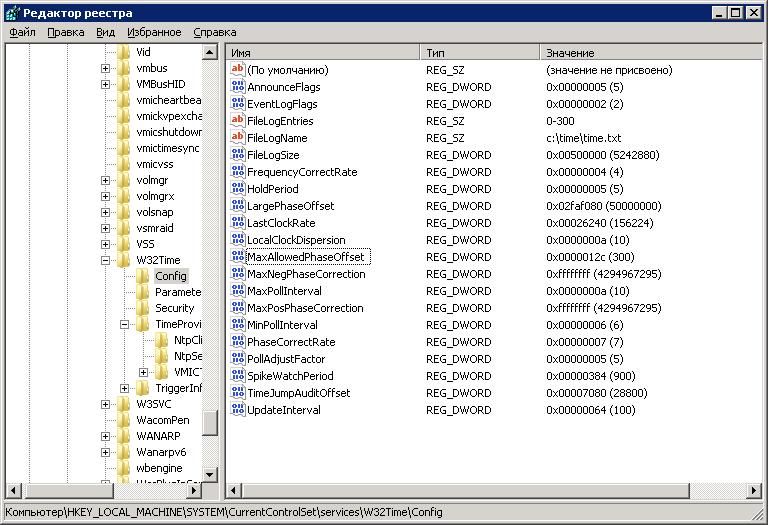Click the HoldPeriod DWORD icon
768x525 pixels.
click(238, 189)
